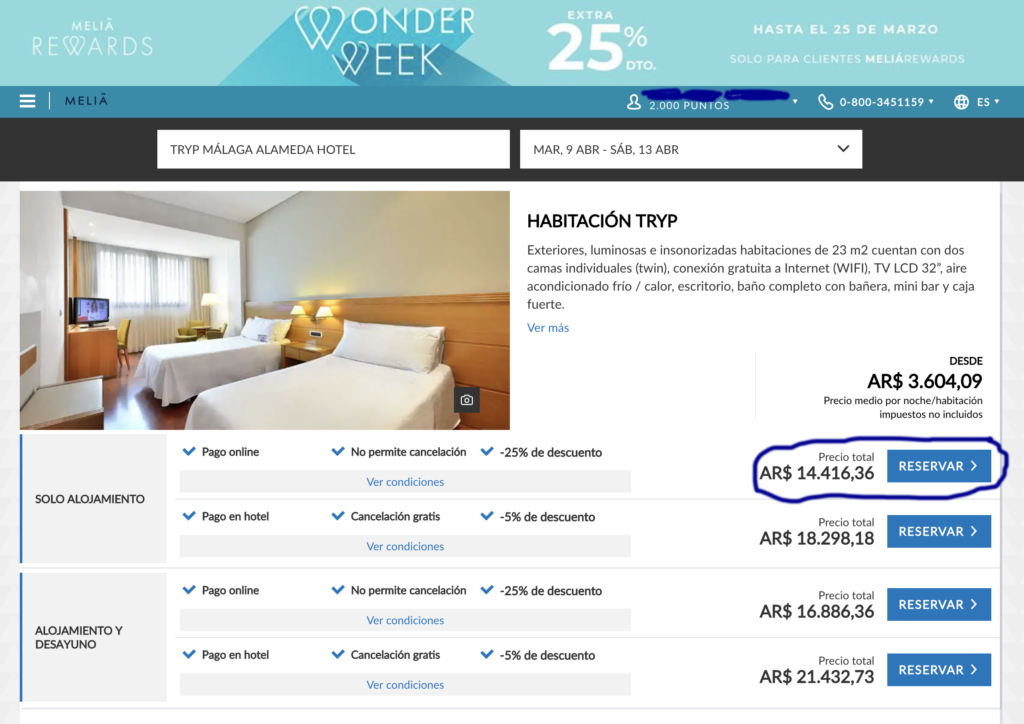Screen dimensions: 1024x724
Task: Click the Meliá Rewards logo in the banner
Action: coord(92,38)
